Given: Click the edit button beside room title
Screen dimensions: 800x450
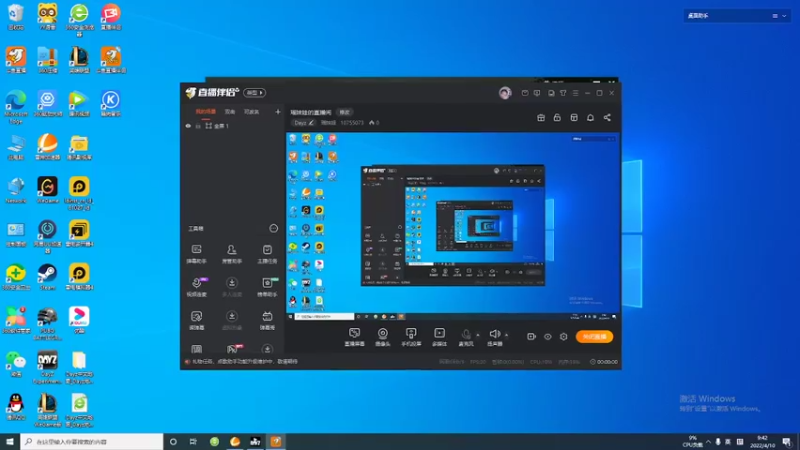Looking at the screenshot, I should coord(345,112).
